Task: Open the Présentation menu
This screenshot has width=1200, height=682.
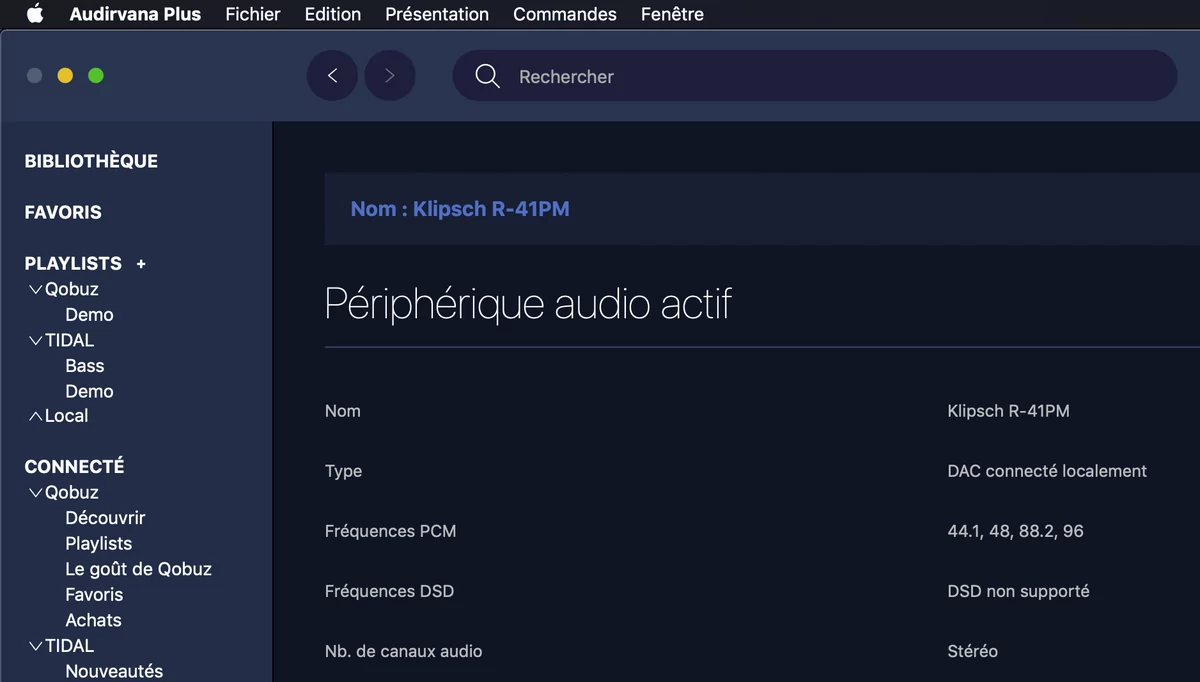Action: click(x=437, y=14)
